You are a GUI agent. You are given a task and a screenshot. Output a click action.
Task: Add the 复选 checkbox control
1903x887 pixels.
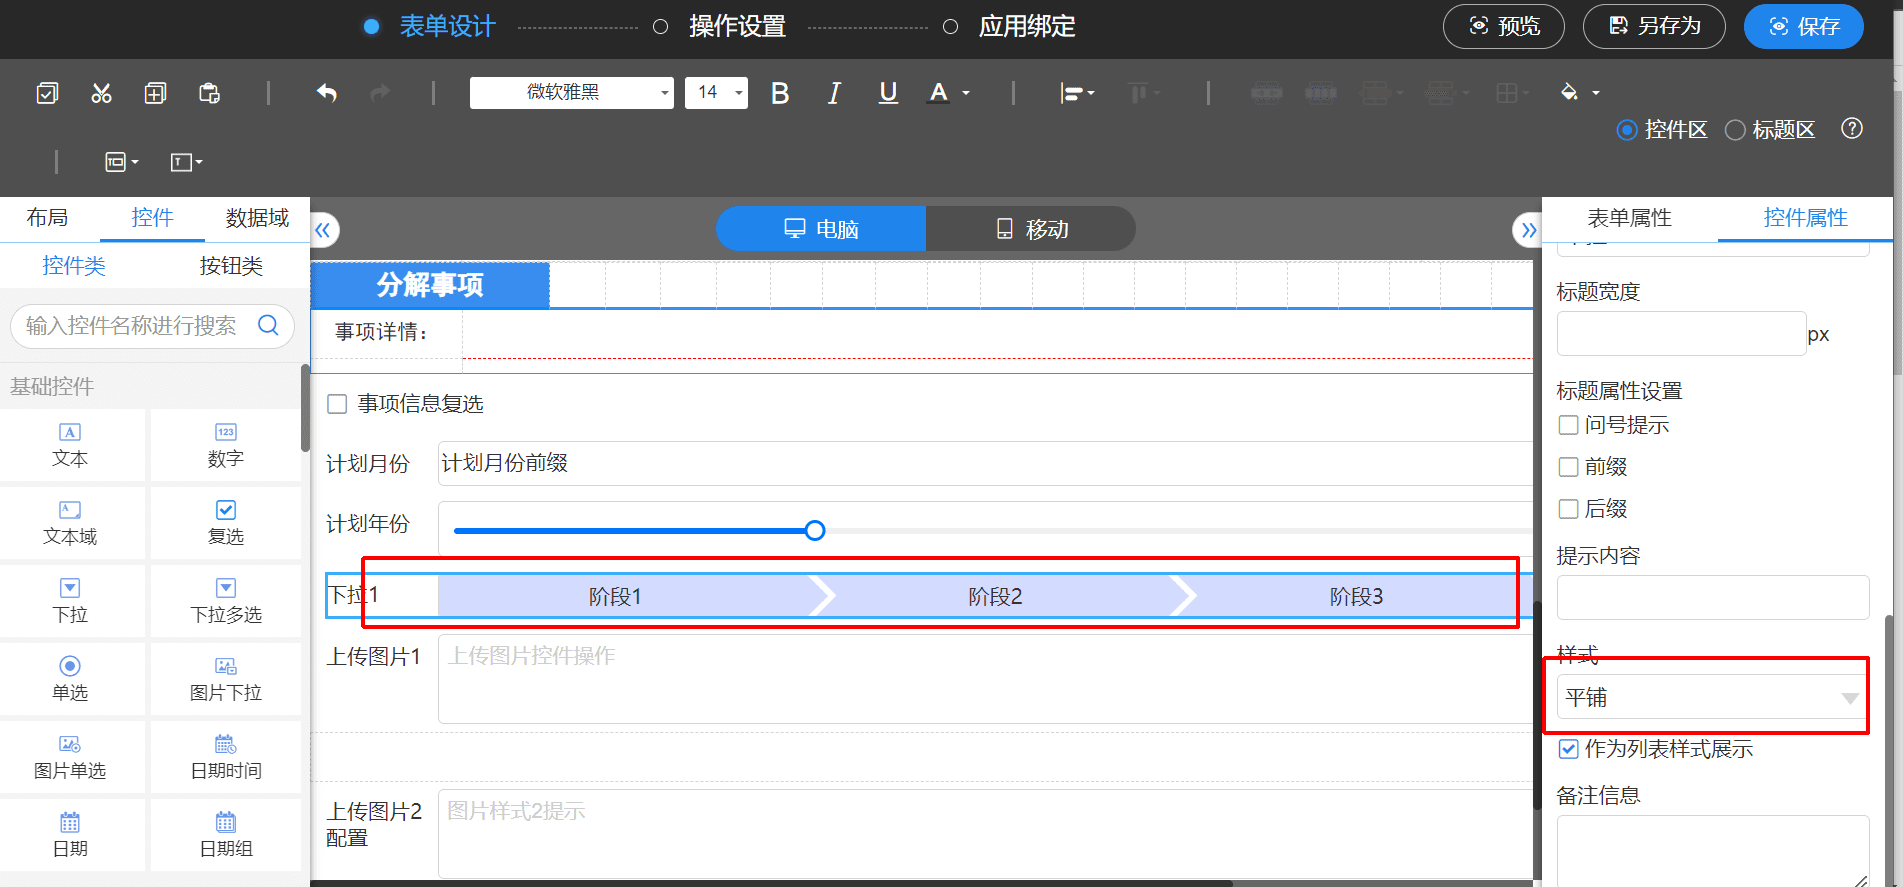[x=226, y=523]
